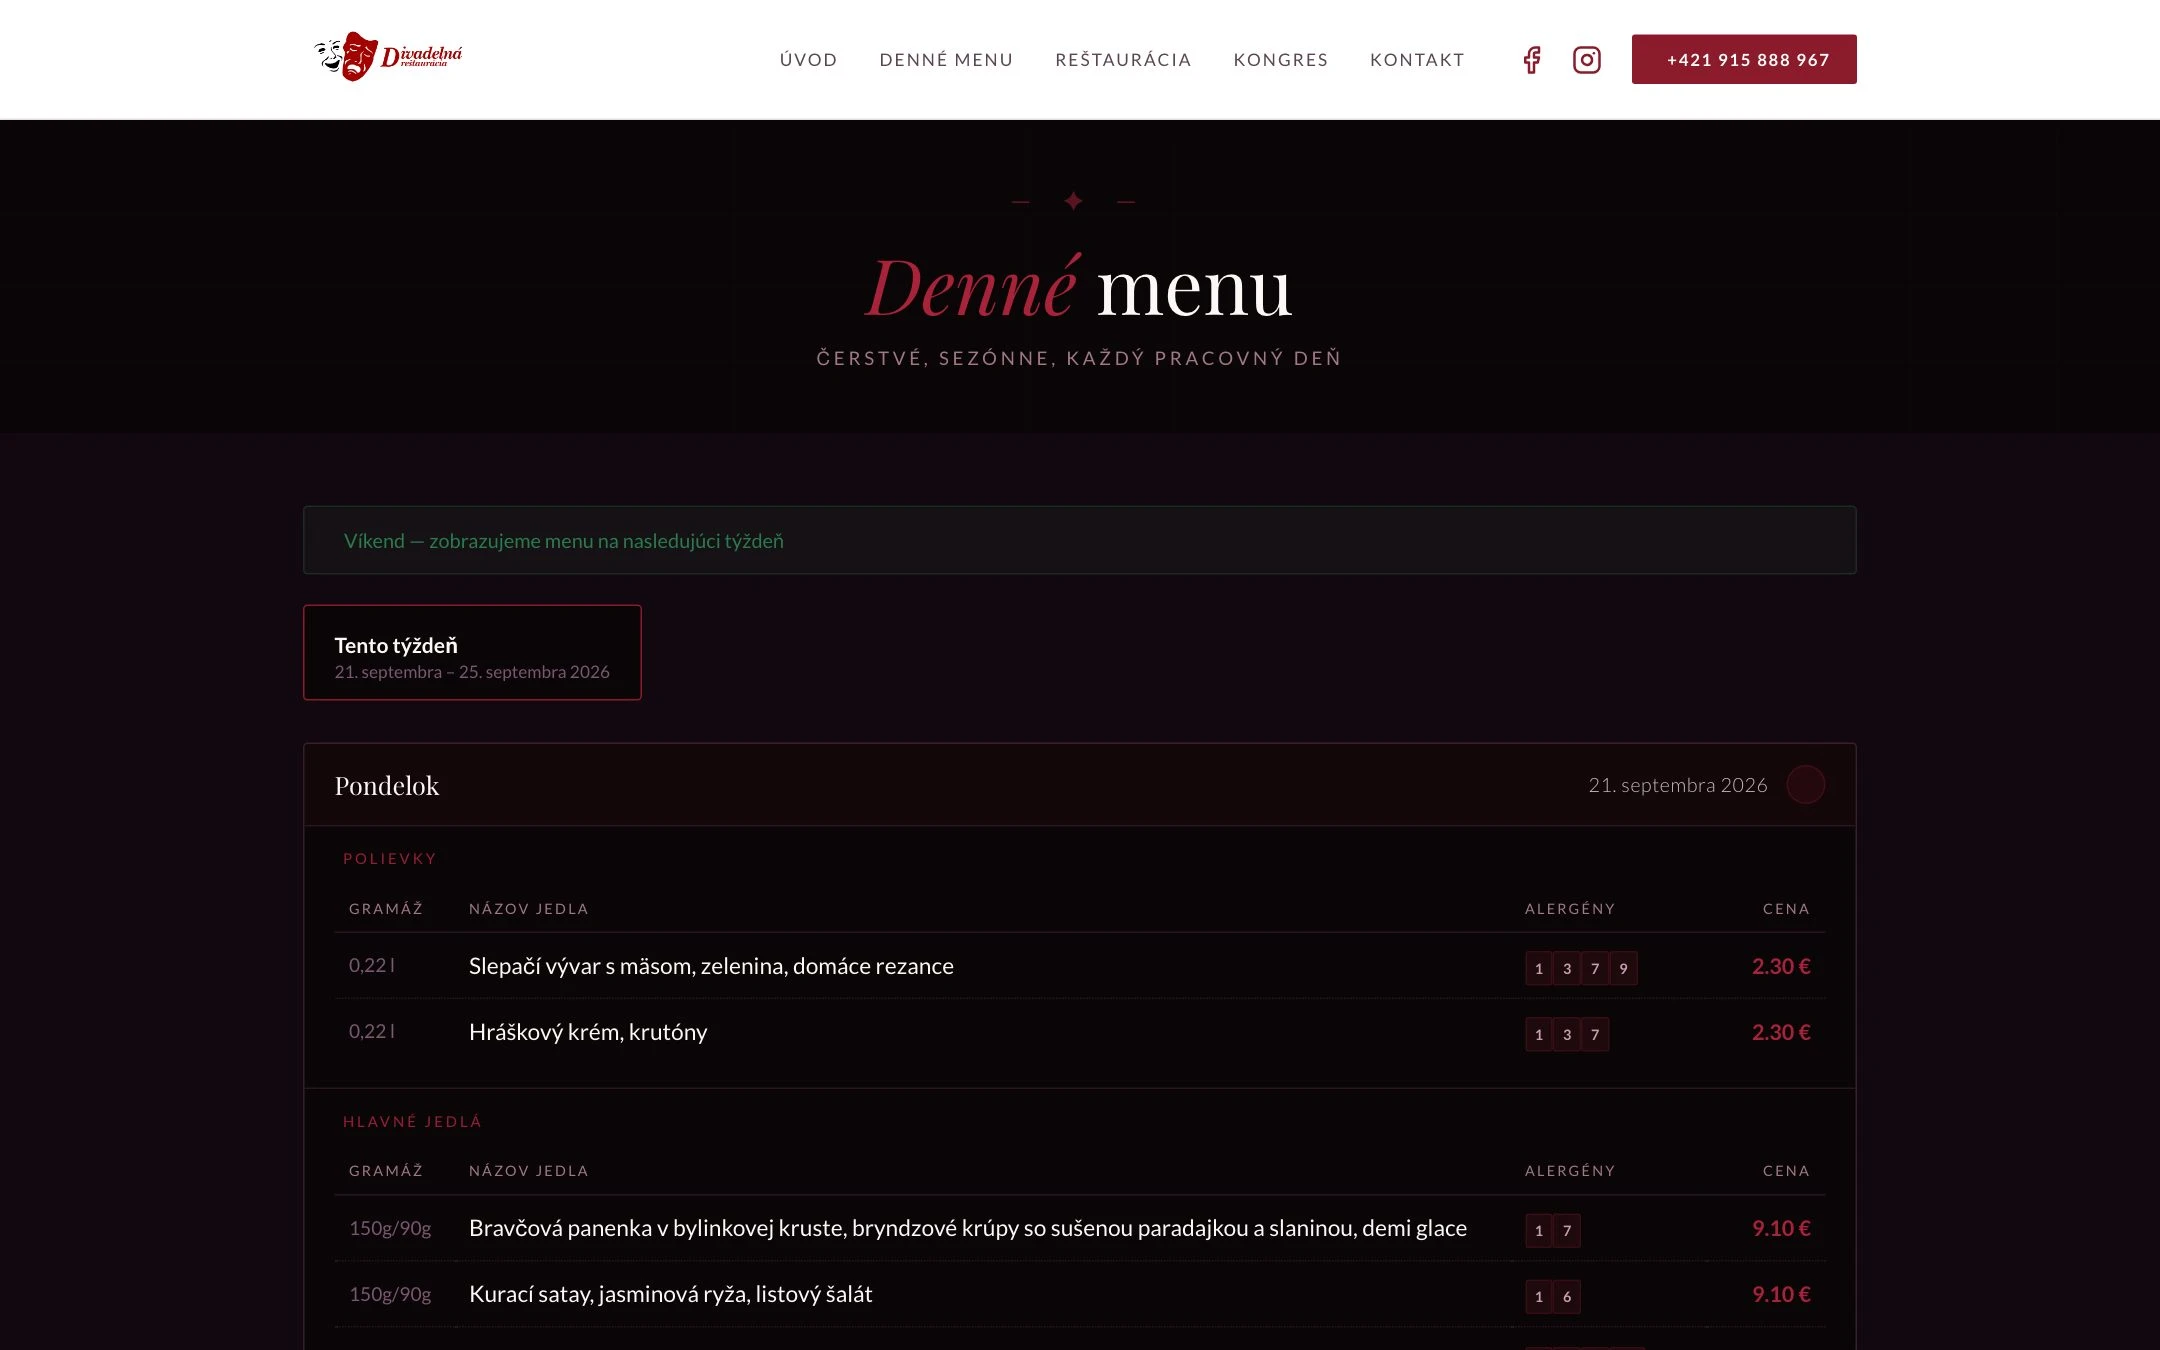The height and width of the screenshot is (1350, 2160).
Task: Click the Polievky section heading
Action: click(x=390, y=859)
